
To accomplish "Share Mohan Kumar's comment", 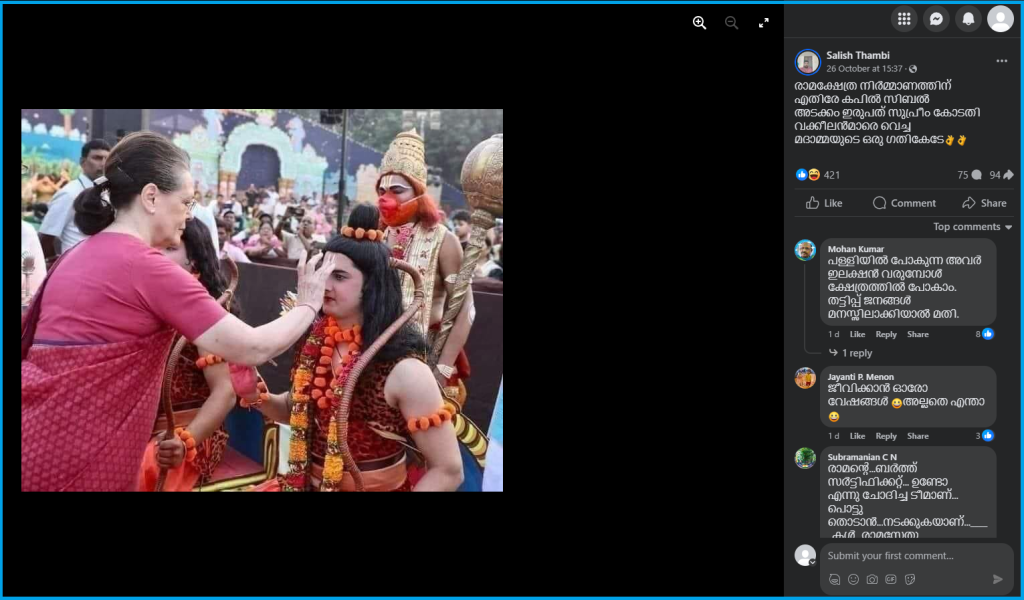I will pyautogui.click(x=918, y=334).
